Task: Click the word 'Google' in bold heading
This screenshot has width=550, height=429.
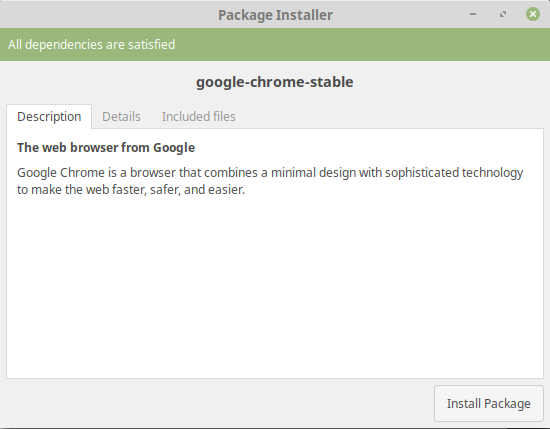Action: (174, 148)
